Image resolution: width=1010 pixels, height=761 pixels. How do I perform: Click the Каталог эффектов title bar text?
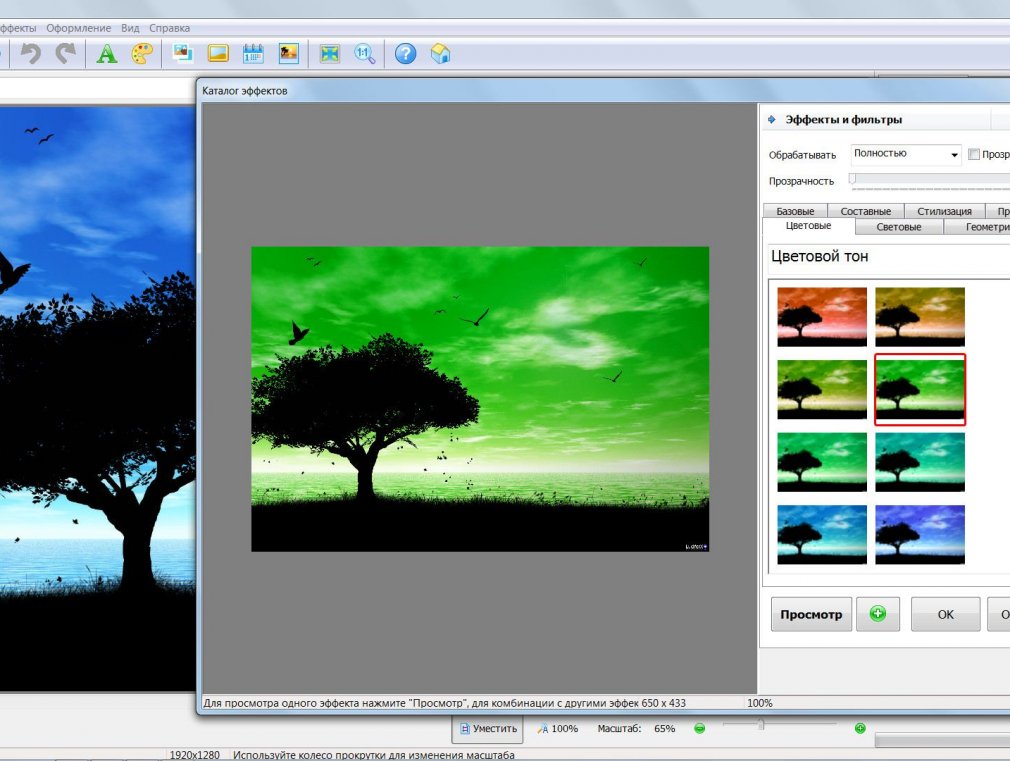click(245, 91)
